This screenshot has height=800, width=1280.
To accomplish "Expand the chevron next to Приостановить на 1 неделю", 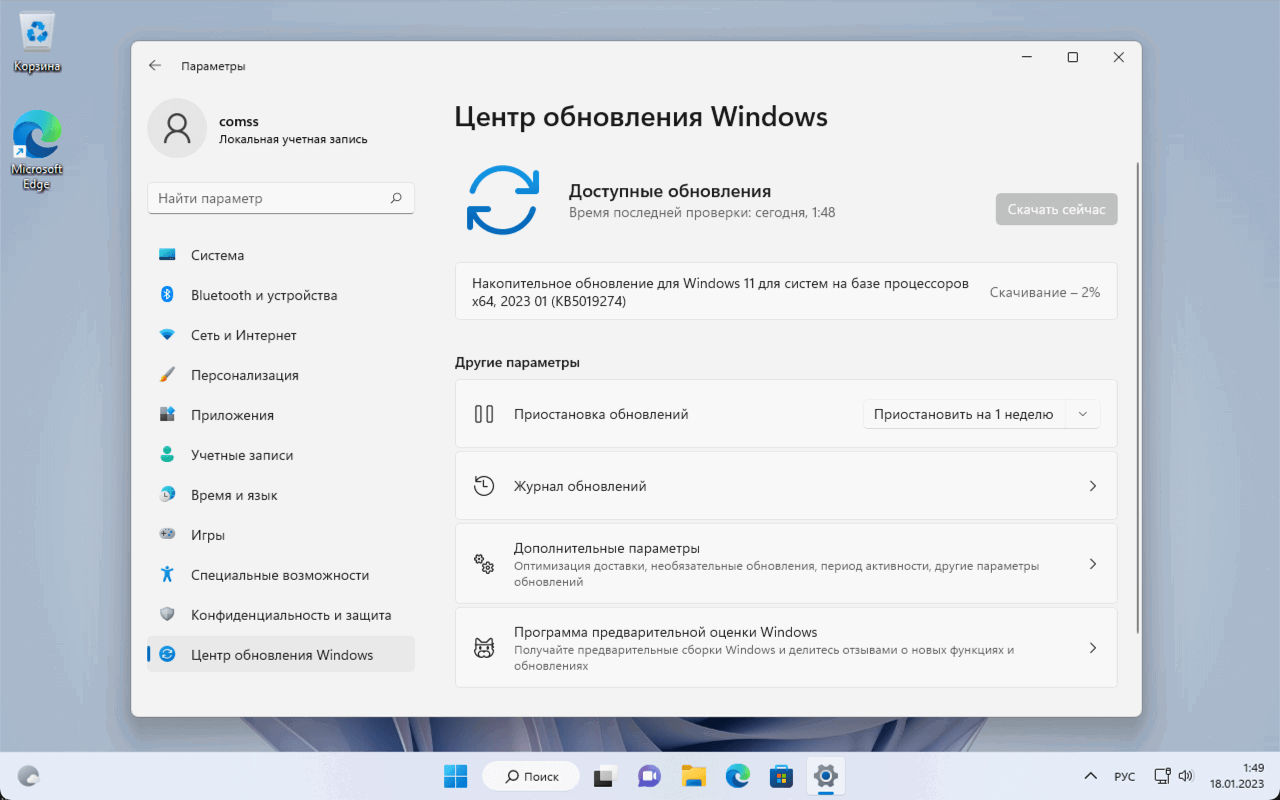I will pyautogui.click(x=1083, y=414).
